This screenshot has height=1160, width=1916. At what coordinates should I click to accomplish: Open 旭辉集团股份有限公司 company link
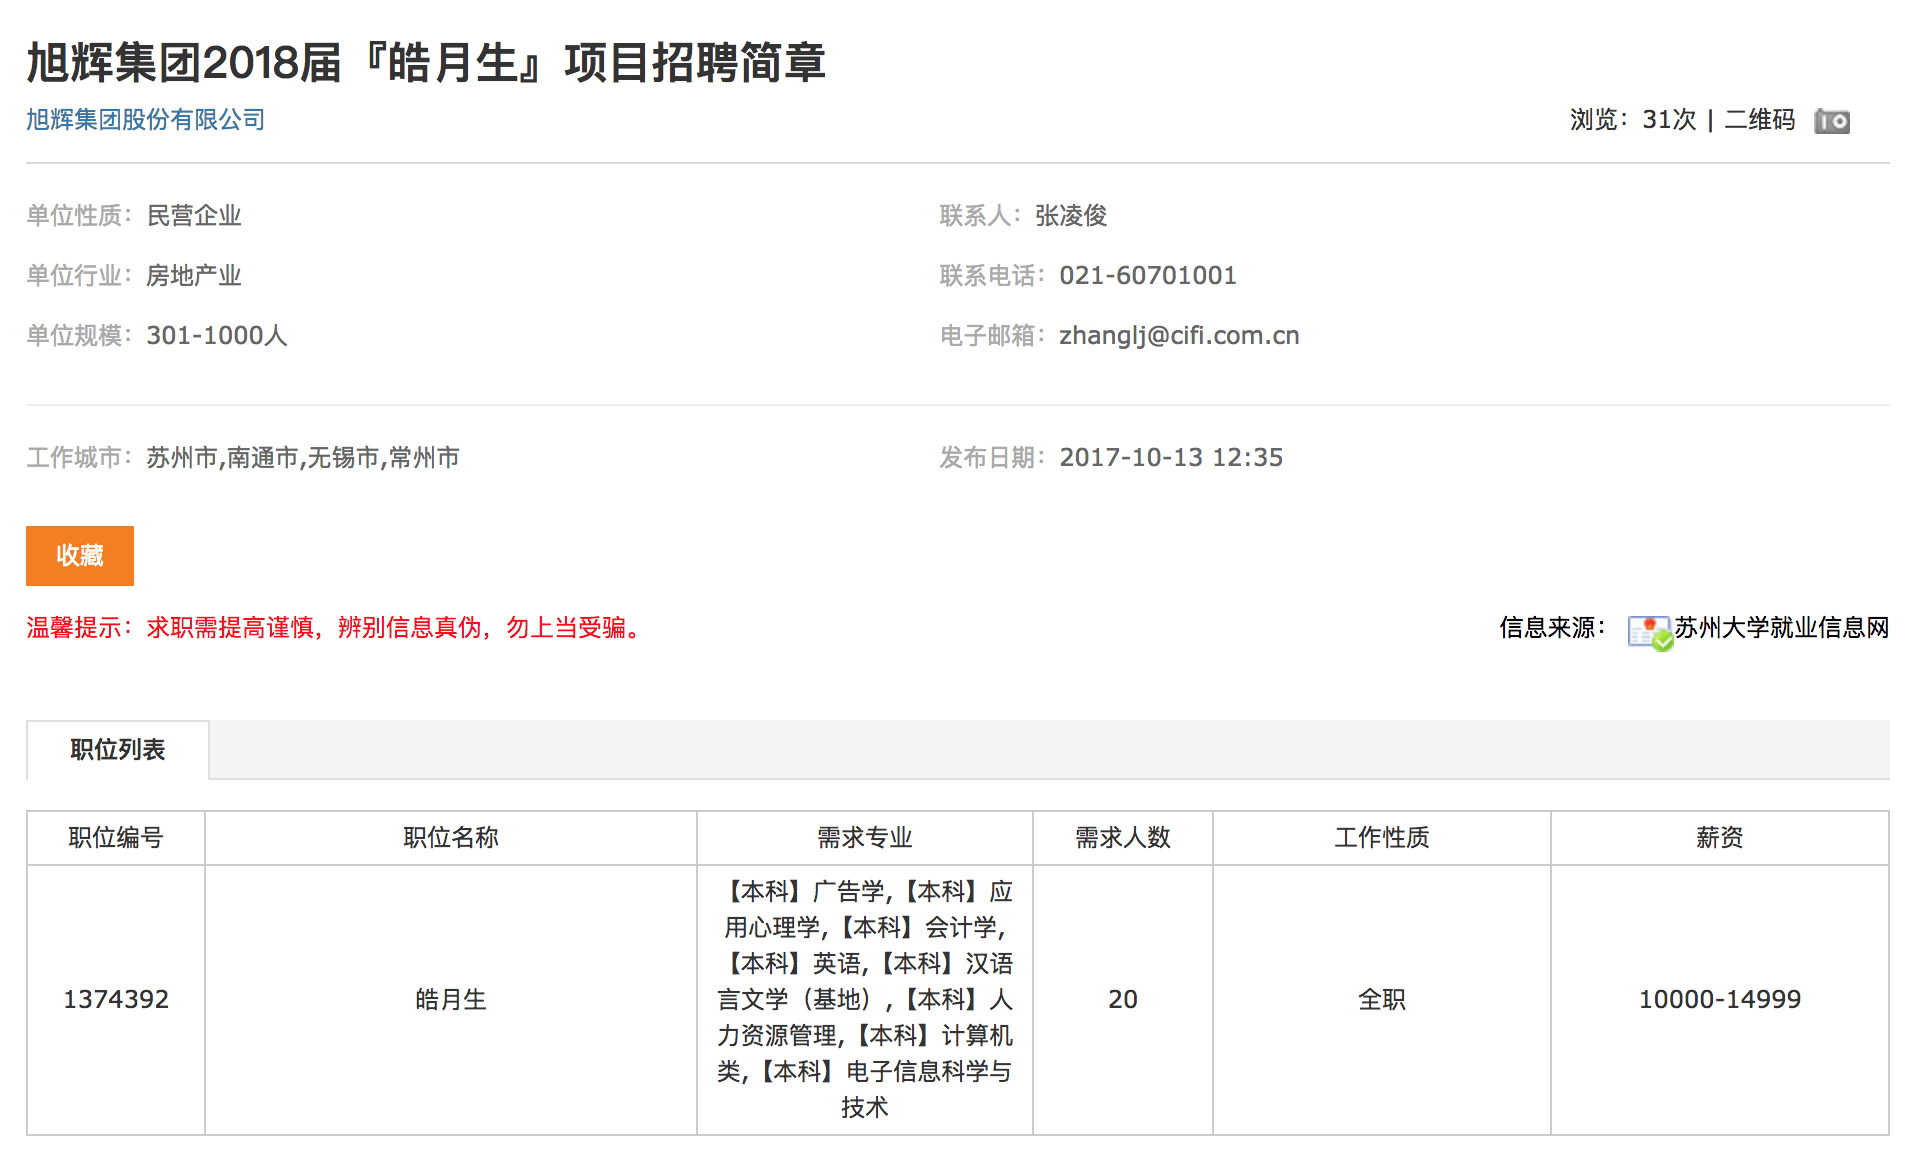[x=145, y=120]
